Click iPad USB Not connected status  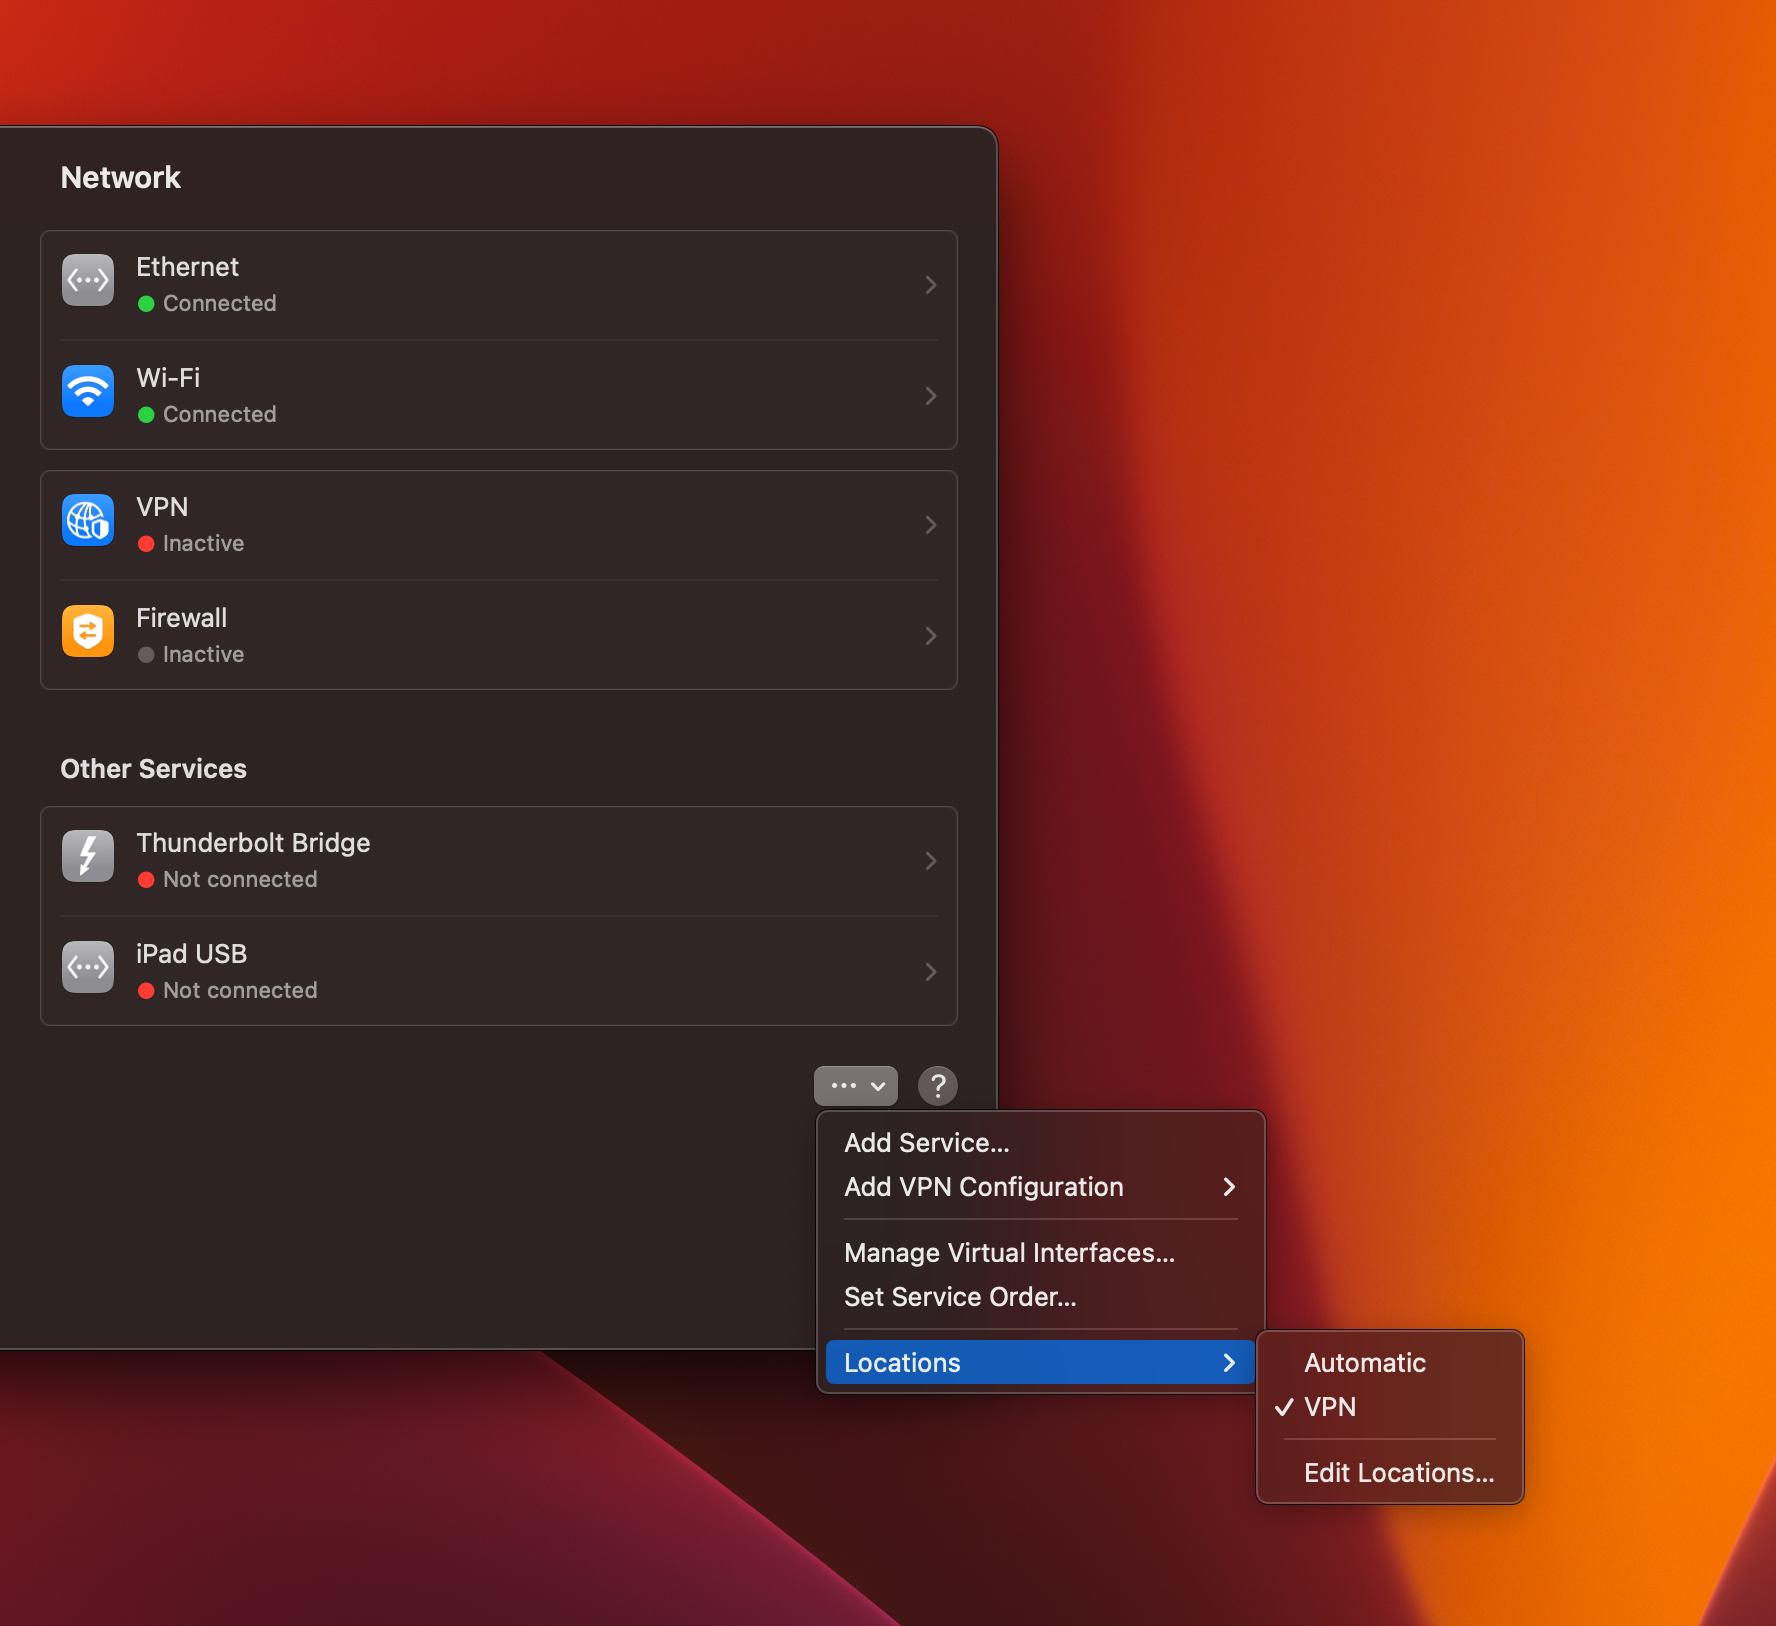(240, 990)
